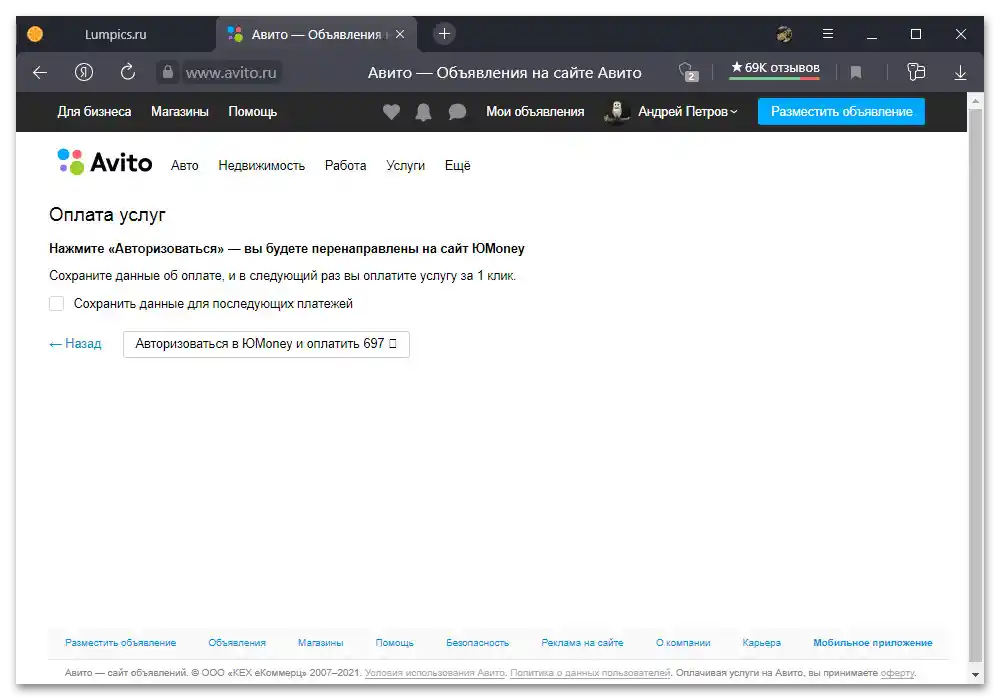1000x700 pixels.
Task: Open Условия использования Авито link
Action: 435,673
